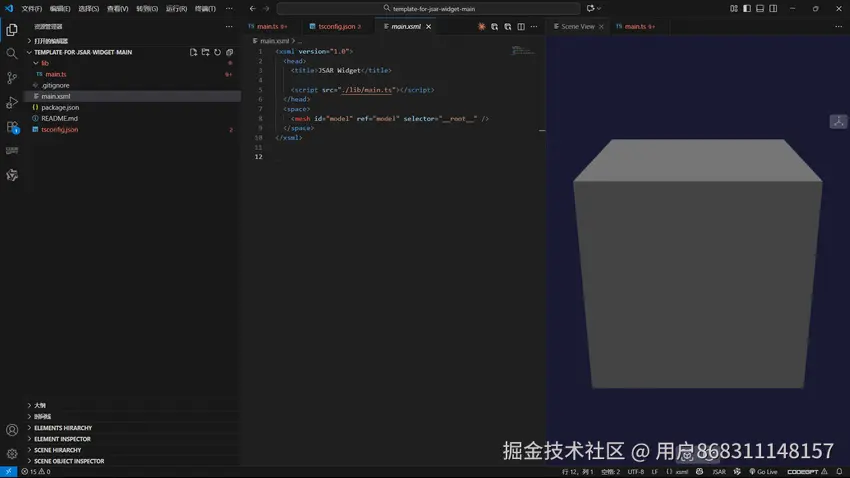850x478 pixels.
Task: Toggle primary side bar visibility
Action: [747, 9]
